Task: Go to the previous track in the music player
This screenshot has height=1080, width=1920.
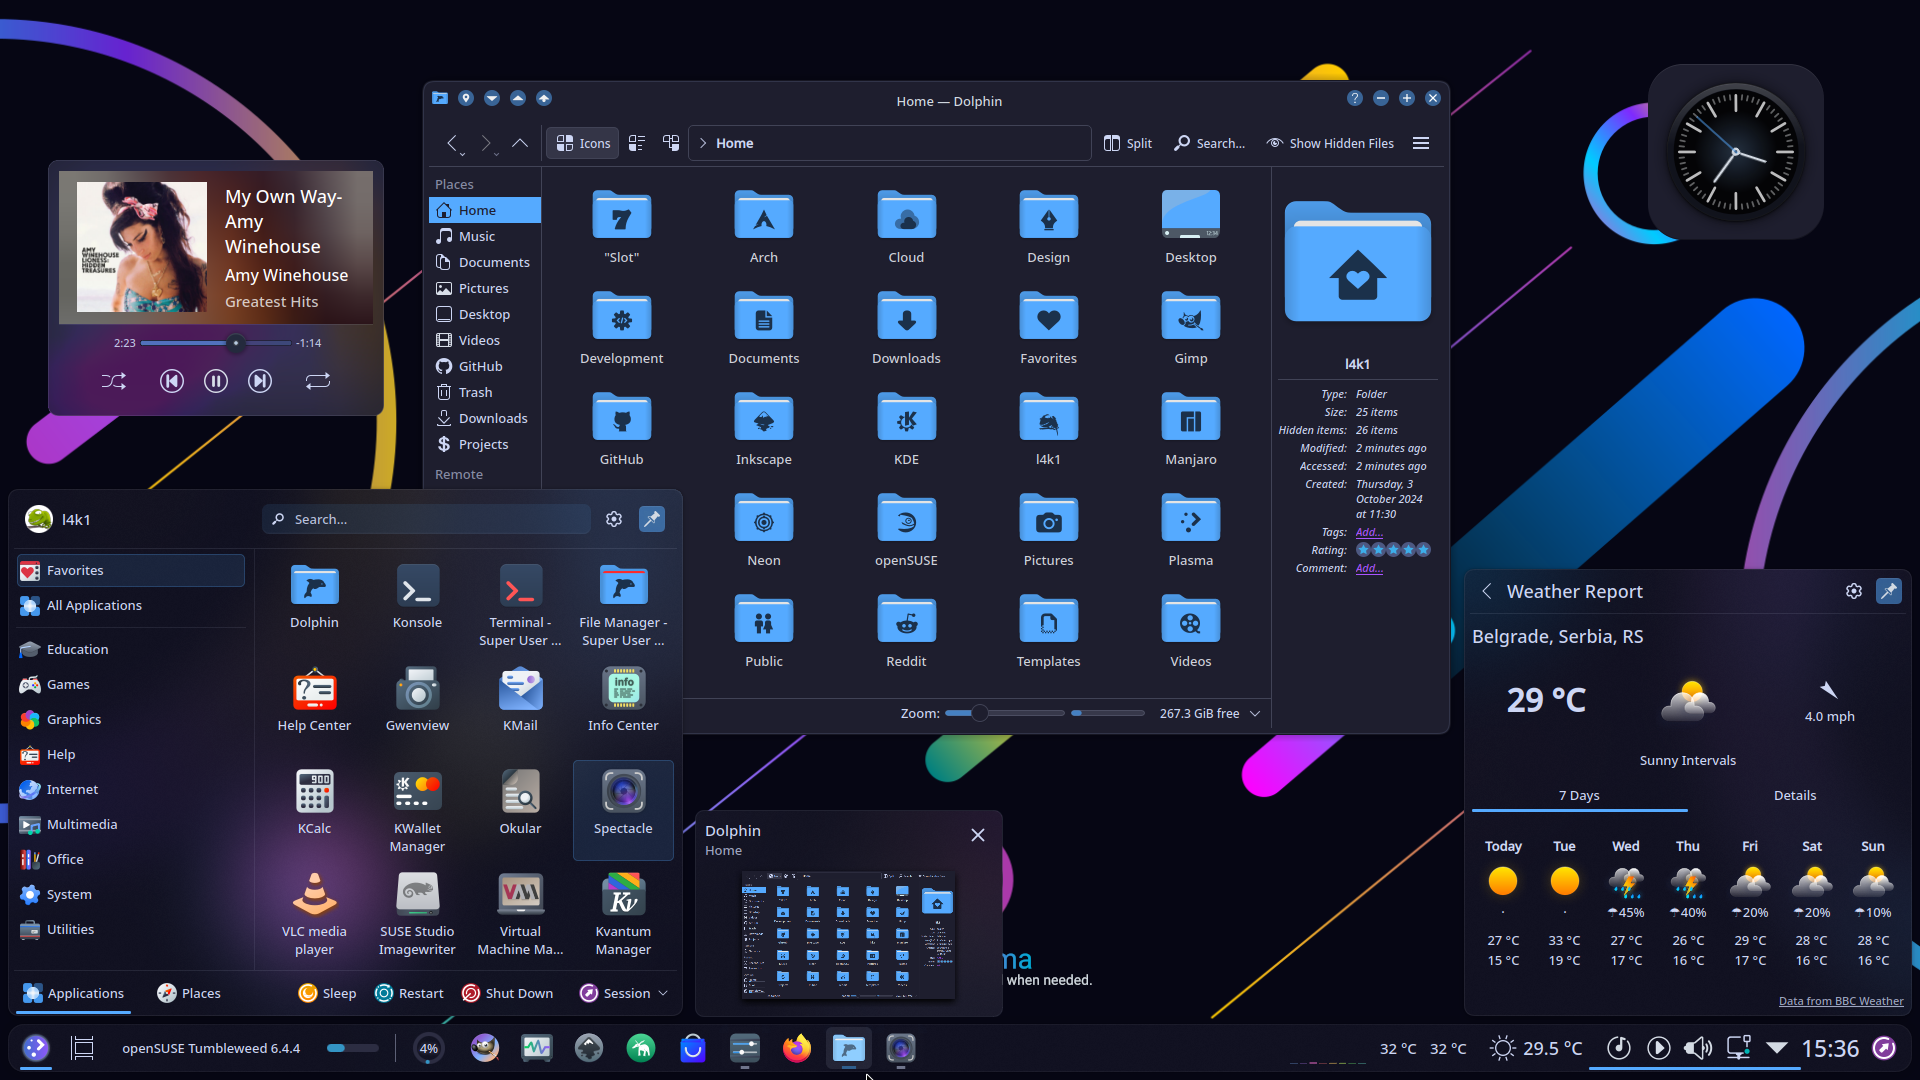Action: 172,381
